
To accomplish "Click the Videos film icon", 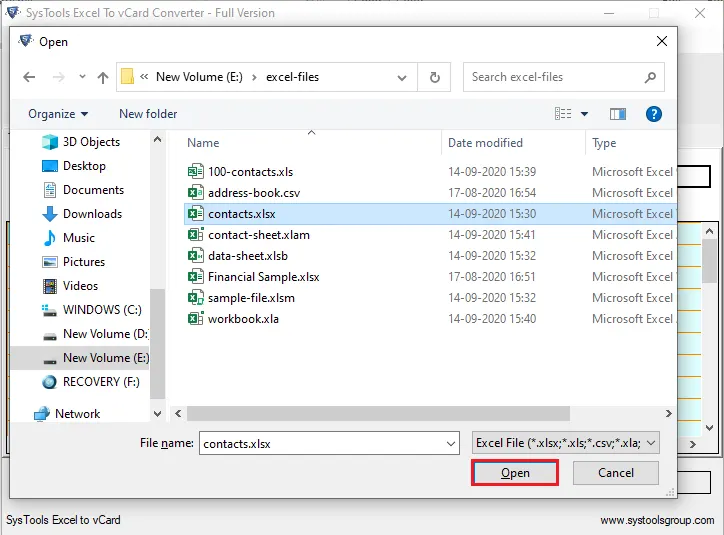I will [49, 286].
